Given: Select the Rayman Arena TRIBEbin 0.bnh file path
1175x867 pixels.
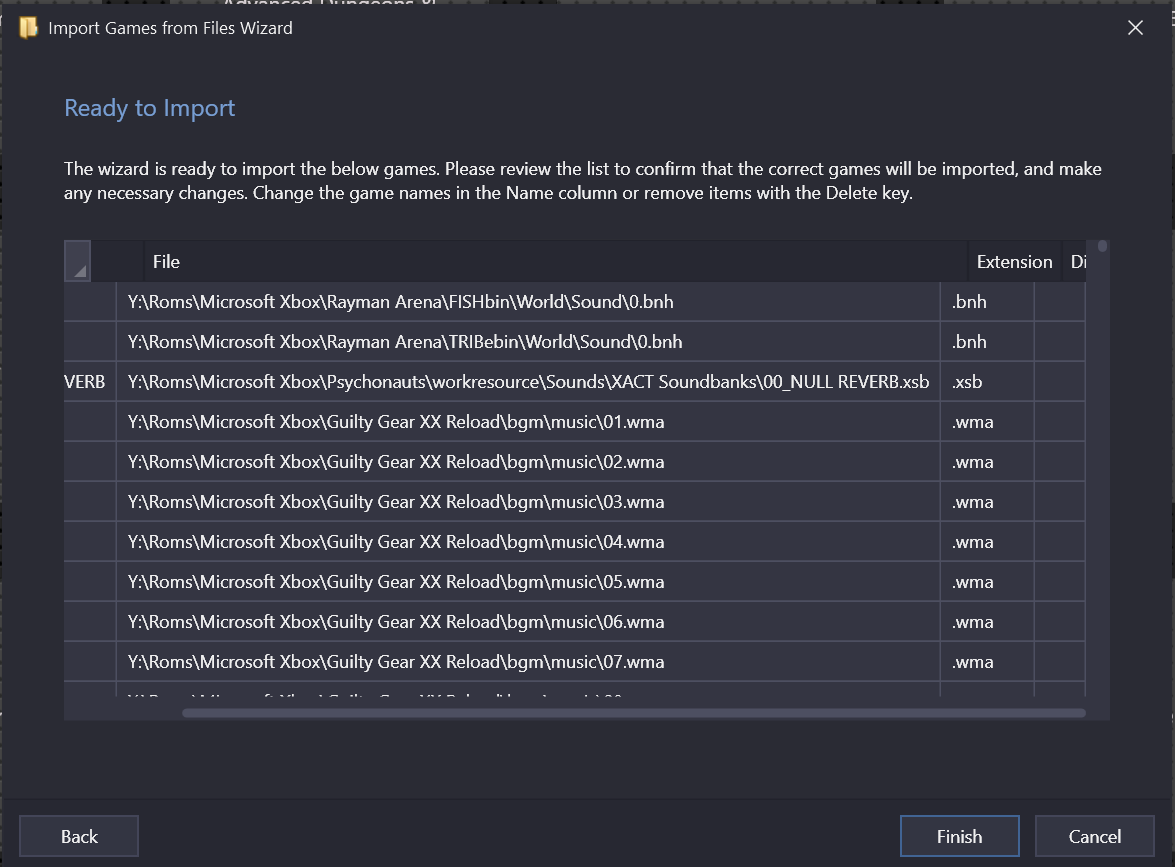Looking at the screenshot, I should pyautogui.click(x=528, y=342).
